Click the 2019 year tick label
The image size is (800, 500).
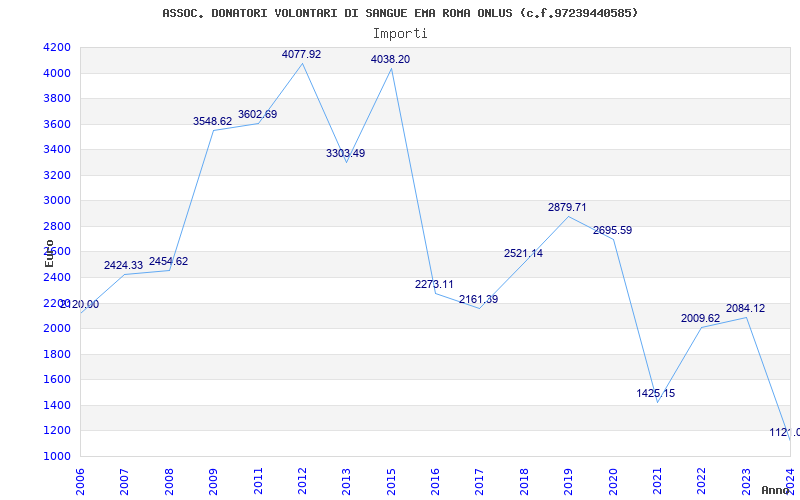point(568,481)
